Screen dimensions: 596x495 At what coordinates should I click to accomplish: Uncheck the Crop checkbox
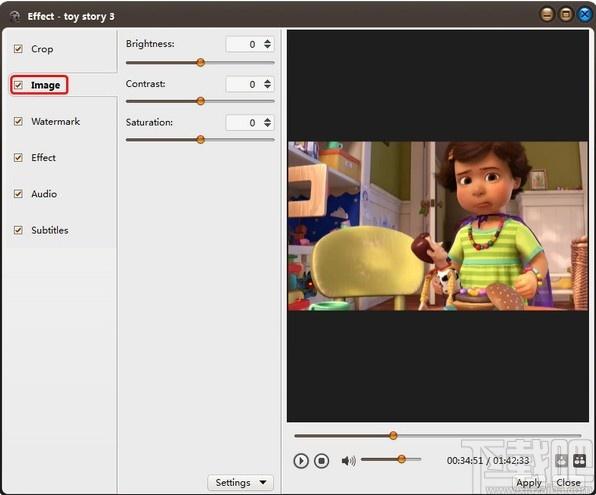pyautogui.click(x=18, y=49)
